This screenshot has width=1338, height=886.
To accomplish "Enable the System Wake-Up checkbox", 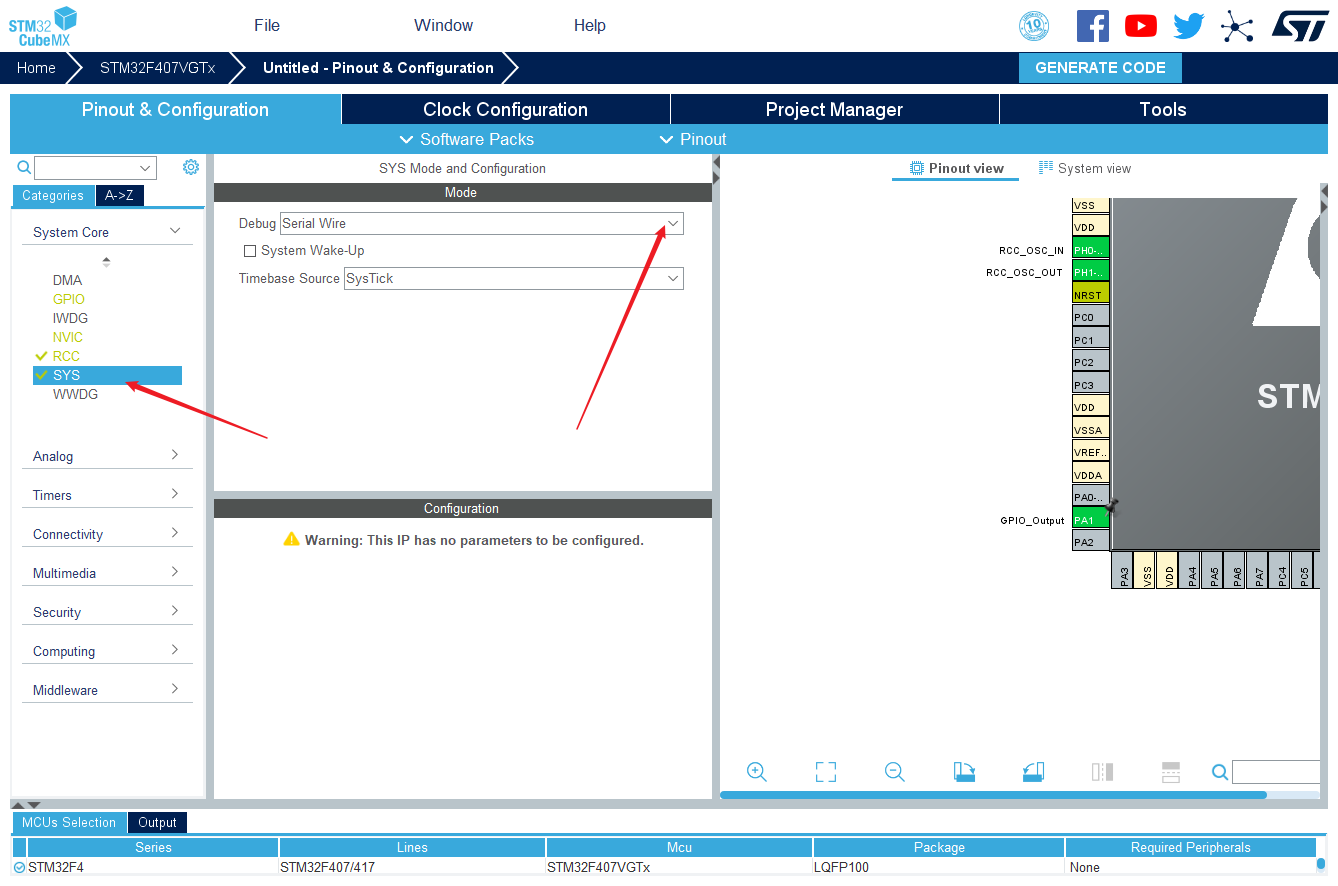I will click(x=250, y=251).
